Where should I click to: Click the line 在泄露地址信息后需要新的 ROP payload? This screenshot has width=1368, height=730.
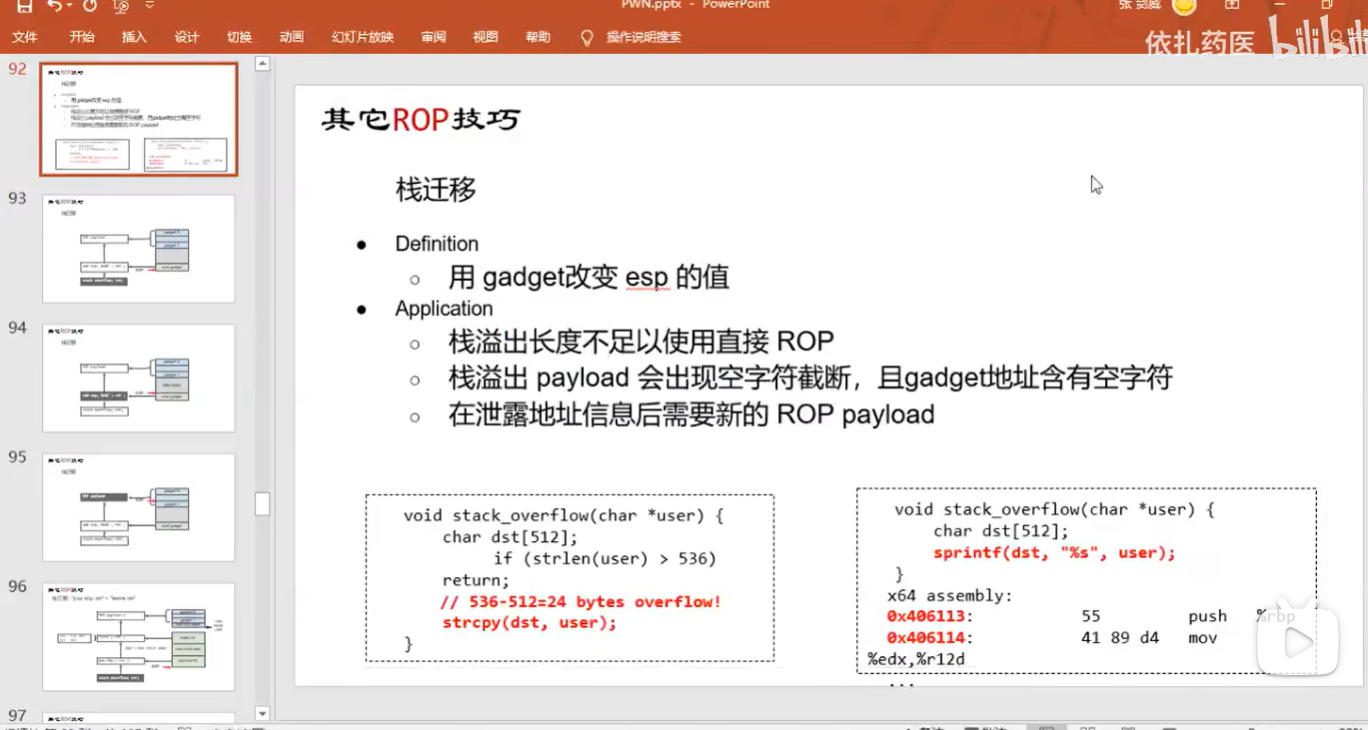(x=691, y=414)
